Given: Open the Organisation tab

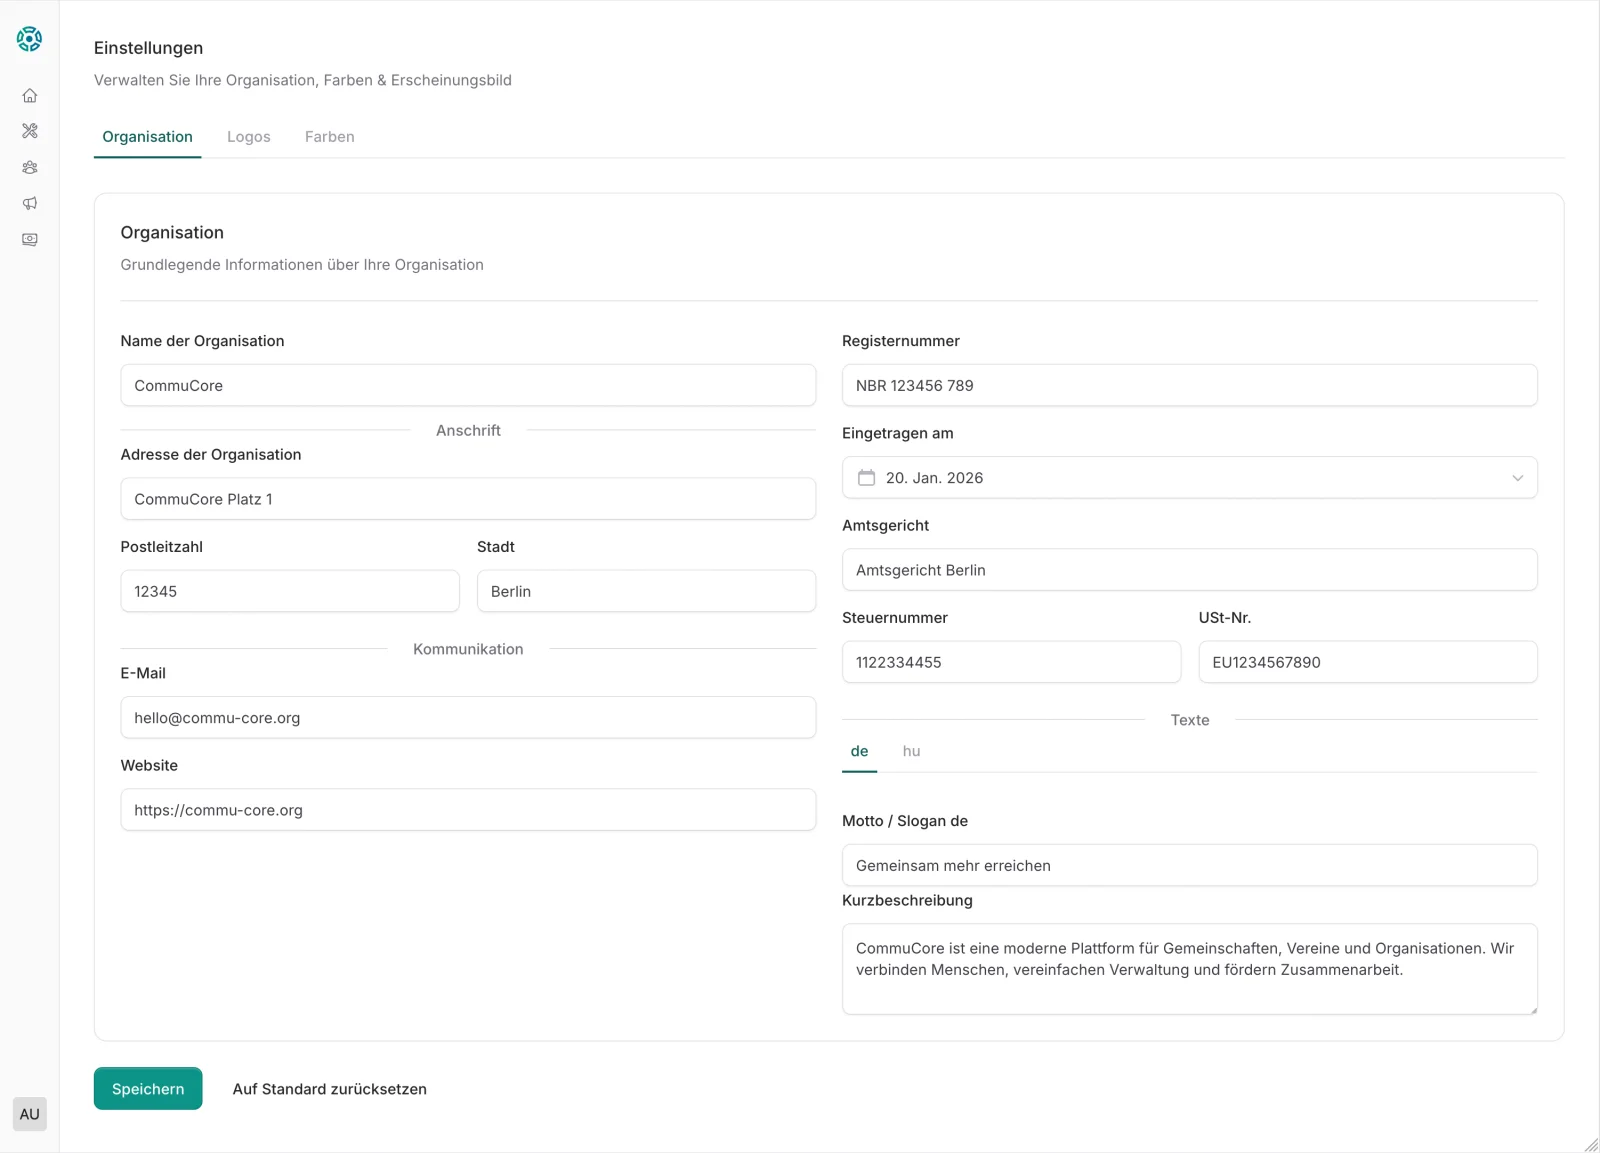Looking at the screenshot, I should point(147,137).
